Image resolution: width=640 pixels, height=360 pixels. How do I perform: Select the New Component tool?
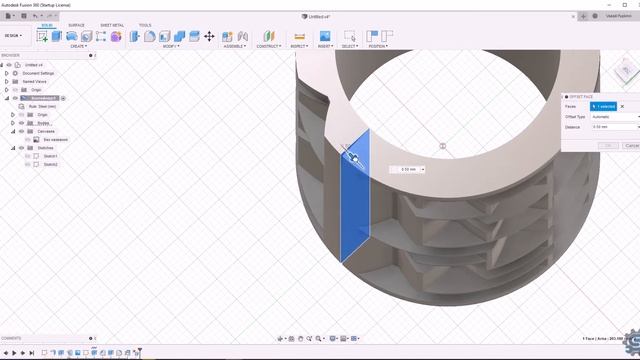pyautogui.click(x=227, y=36)
